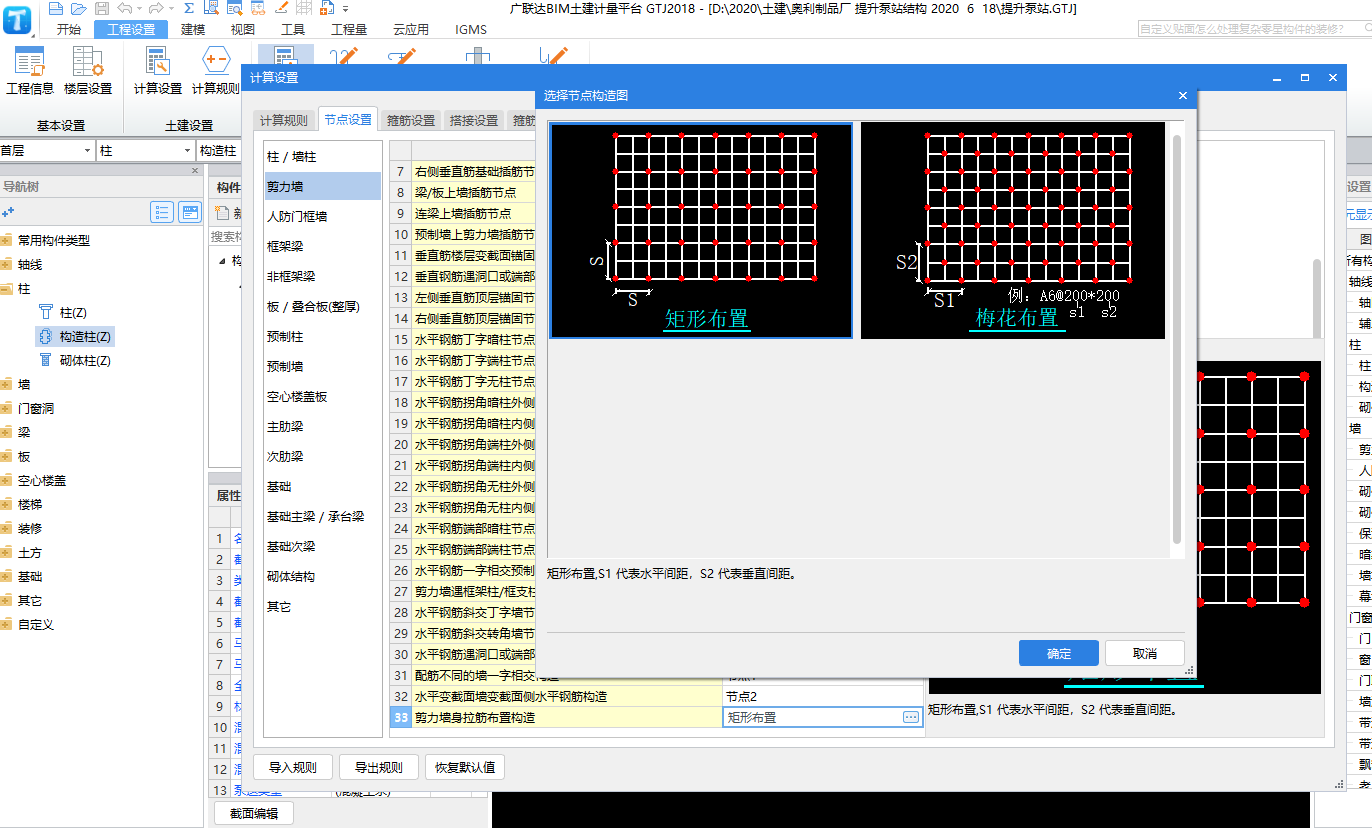Click the 恢复默认值 button
The image size is (1372, 828).
pos(464,768)
